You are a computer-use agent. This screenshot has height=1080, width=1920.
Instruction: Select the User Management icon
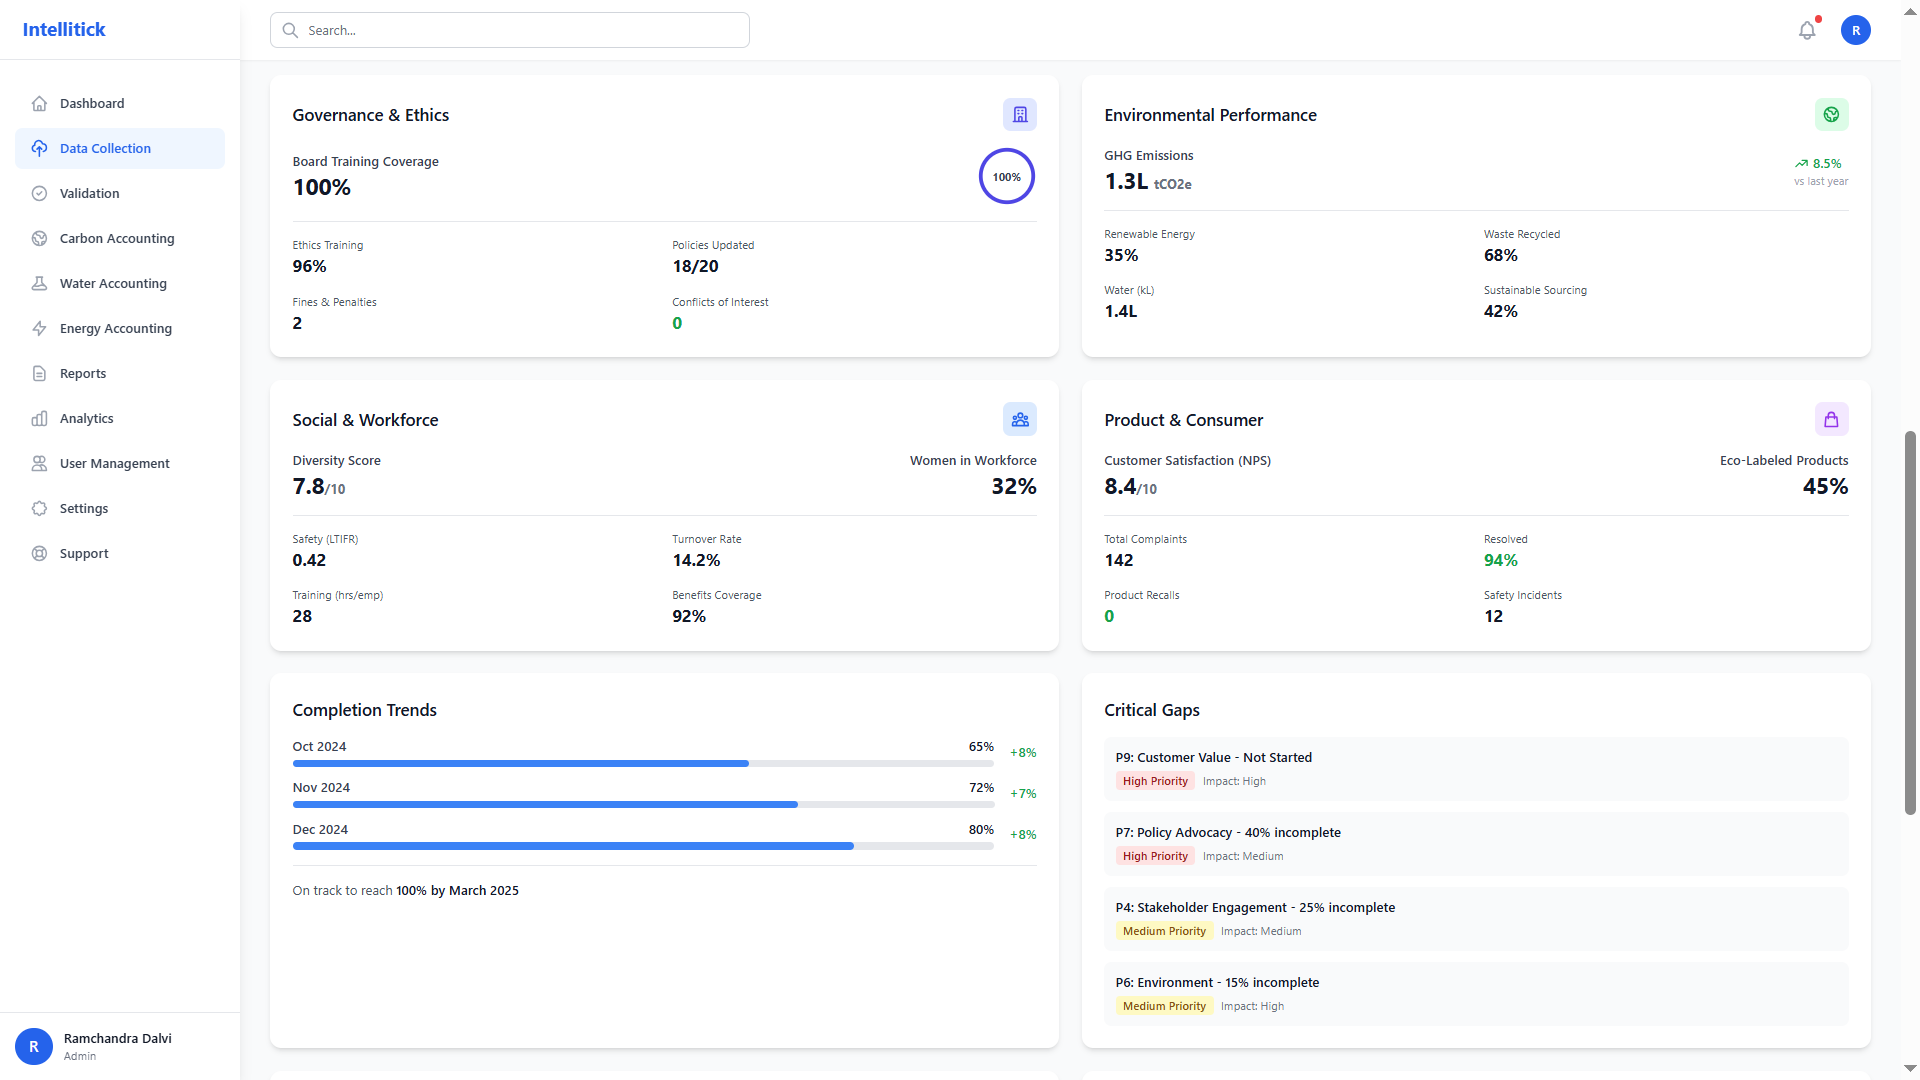39,463
